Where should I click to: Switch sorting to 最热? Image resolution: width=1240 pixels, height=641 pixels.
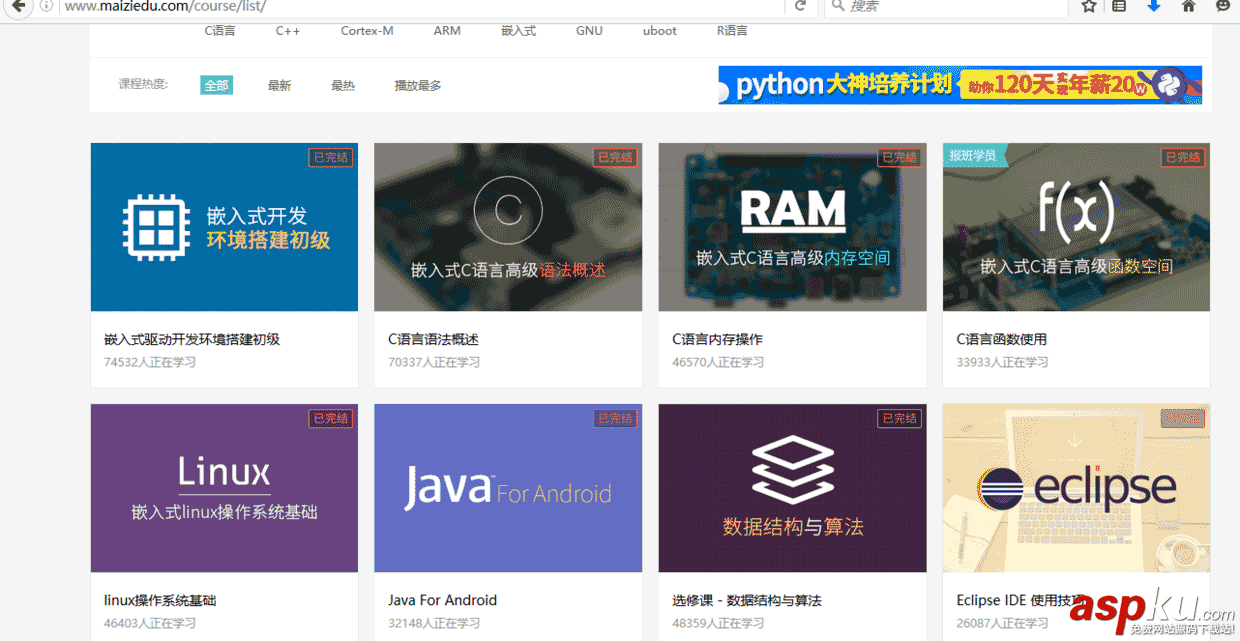coord(343,85)
